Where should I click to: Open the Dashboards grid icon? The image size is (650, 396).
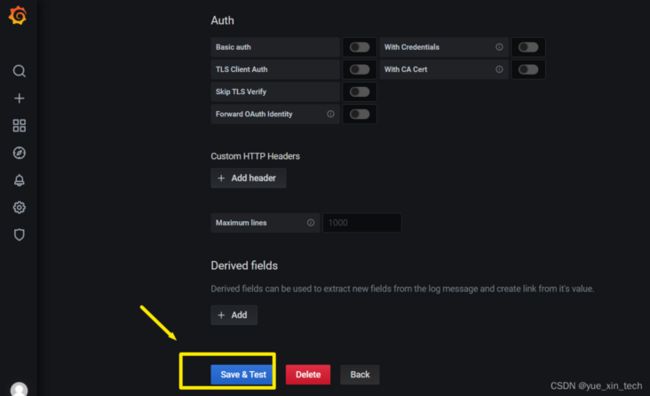[19, 126]
